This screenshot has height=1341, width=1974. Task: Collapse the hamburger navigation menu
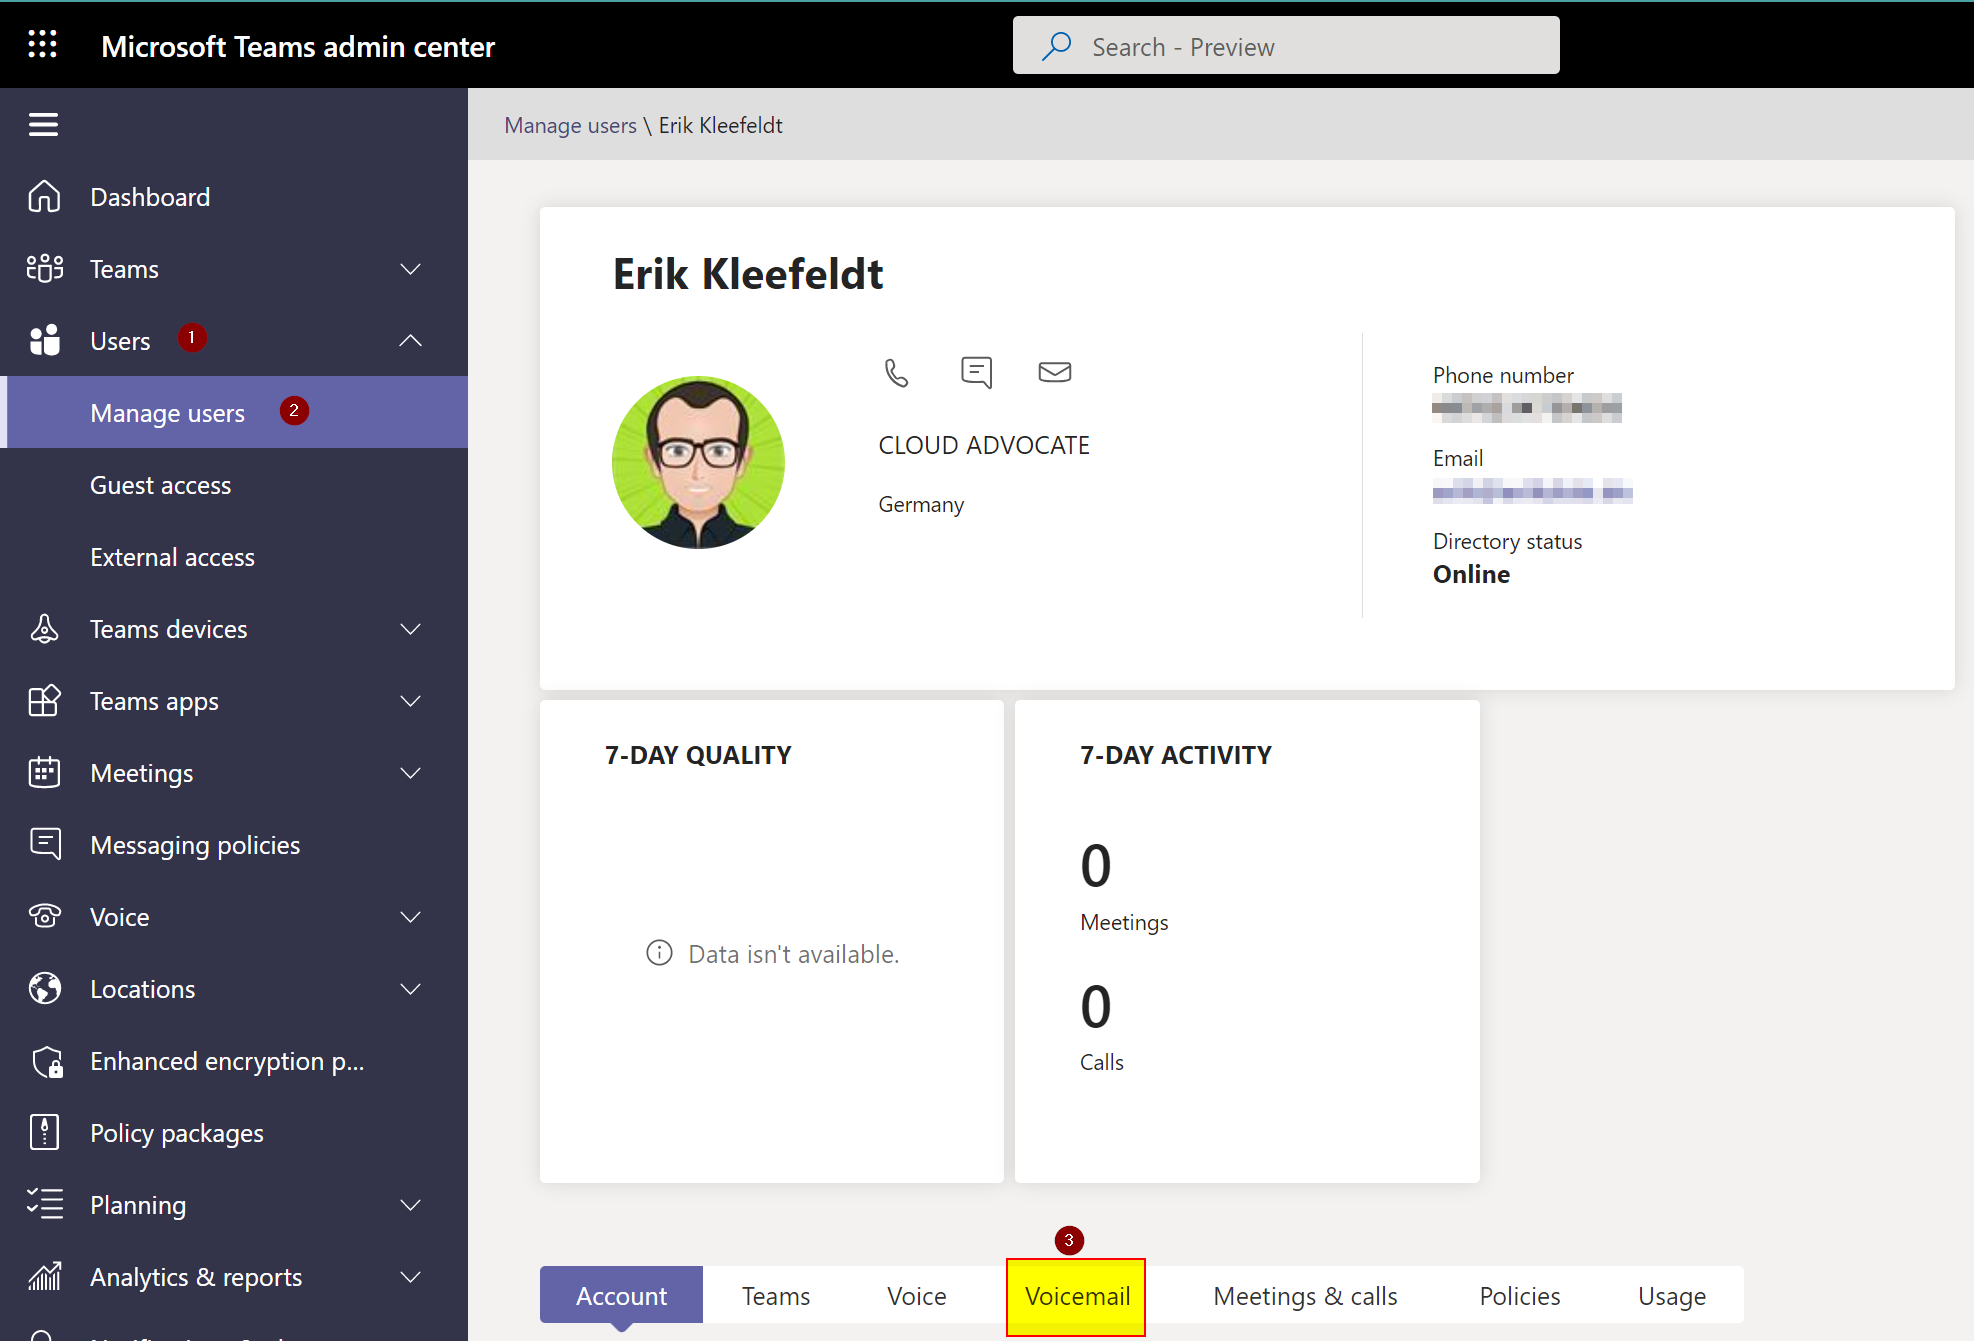click(x=43, y=125)
